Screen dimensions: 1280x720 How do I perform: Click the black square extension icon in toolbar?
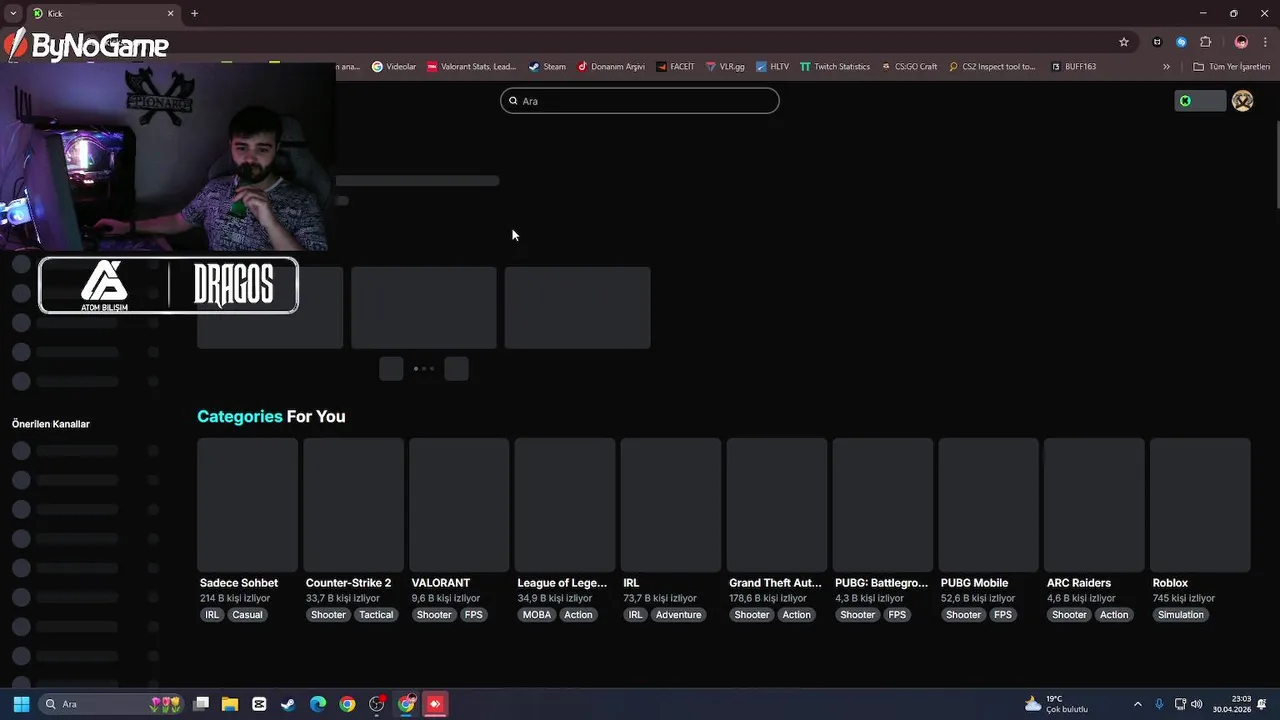[1157, 42]
